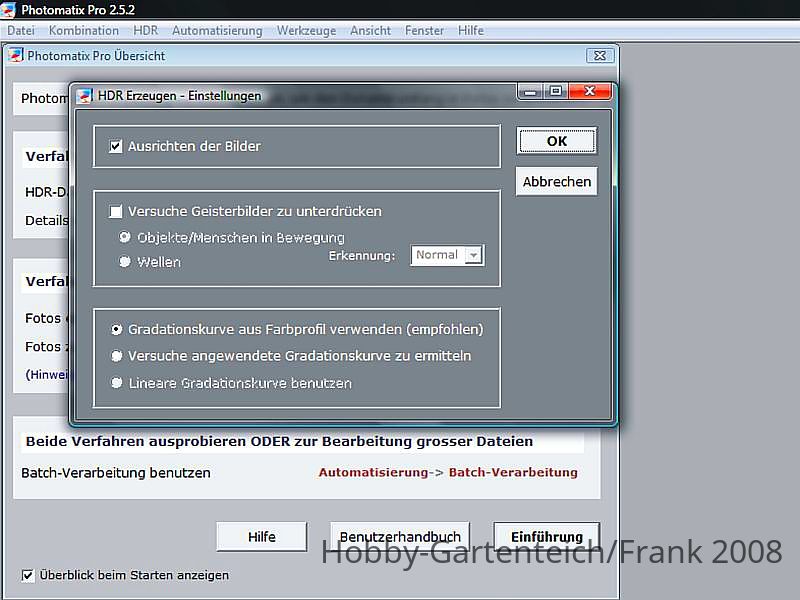Click the HDR Erzeugen dialog title icon
The height and width of the screenshot is (600, 800).
click(84, 95)
